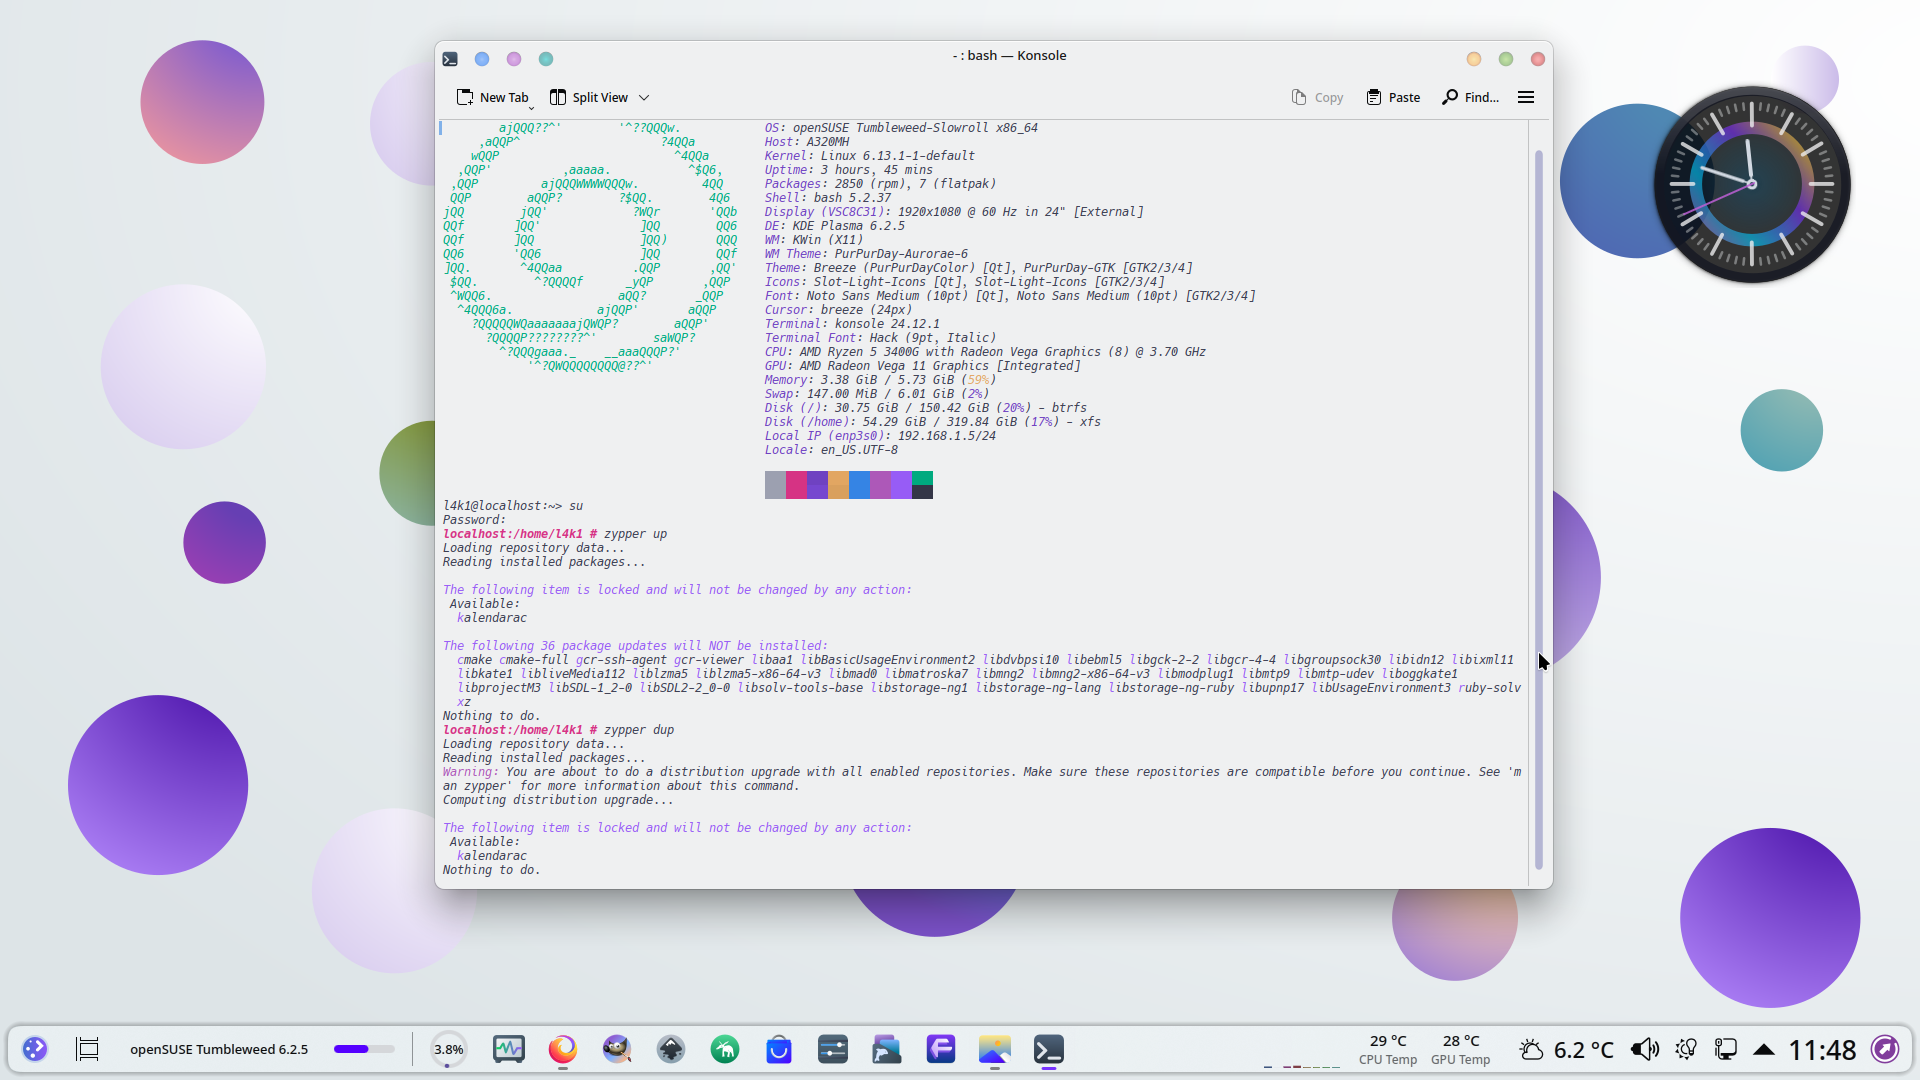Click the 'DE: KDE Plasma 6.2.5' line
Viewport: 1920px width, 1080px height.
(x=834, y=226)
